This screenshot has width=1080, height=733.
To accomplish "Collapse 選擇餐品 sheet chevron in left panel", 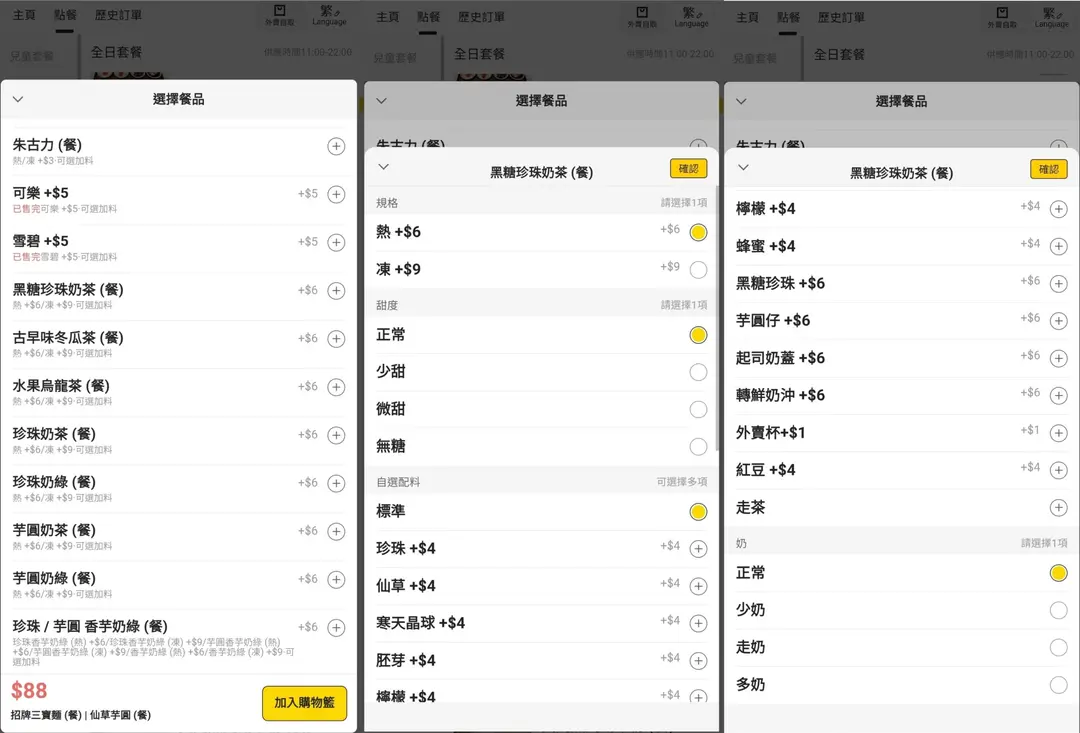I will pos(18,99).
